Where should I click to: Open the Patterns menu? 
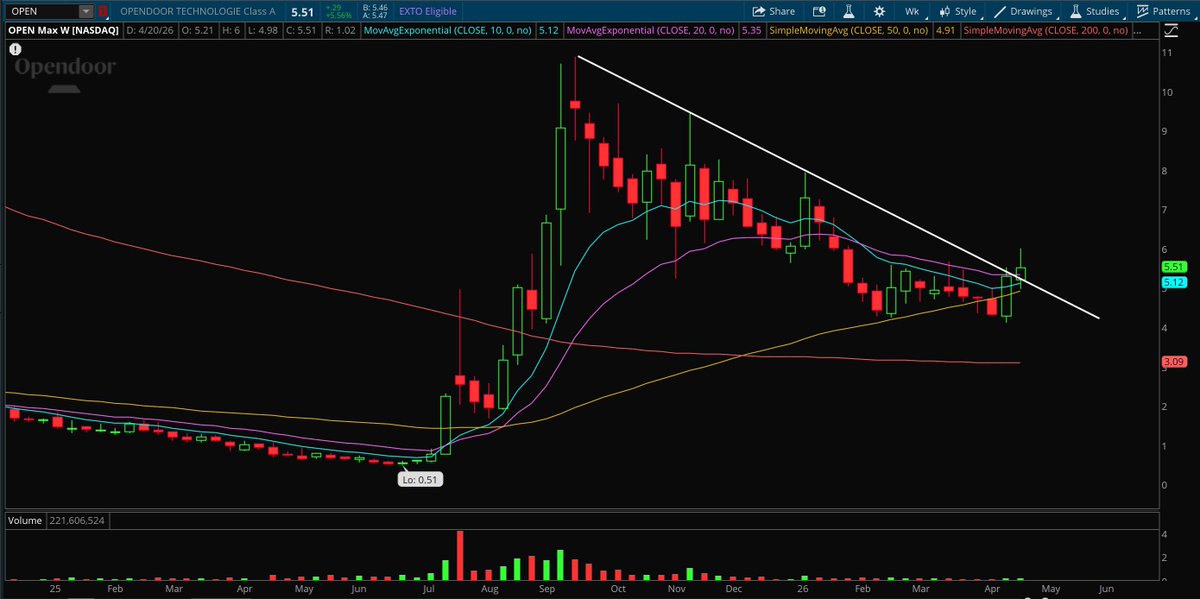[1163, 11]
